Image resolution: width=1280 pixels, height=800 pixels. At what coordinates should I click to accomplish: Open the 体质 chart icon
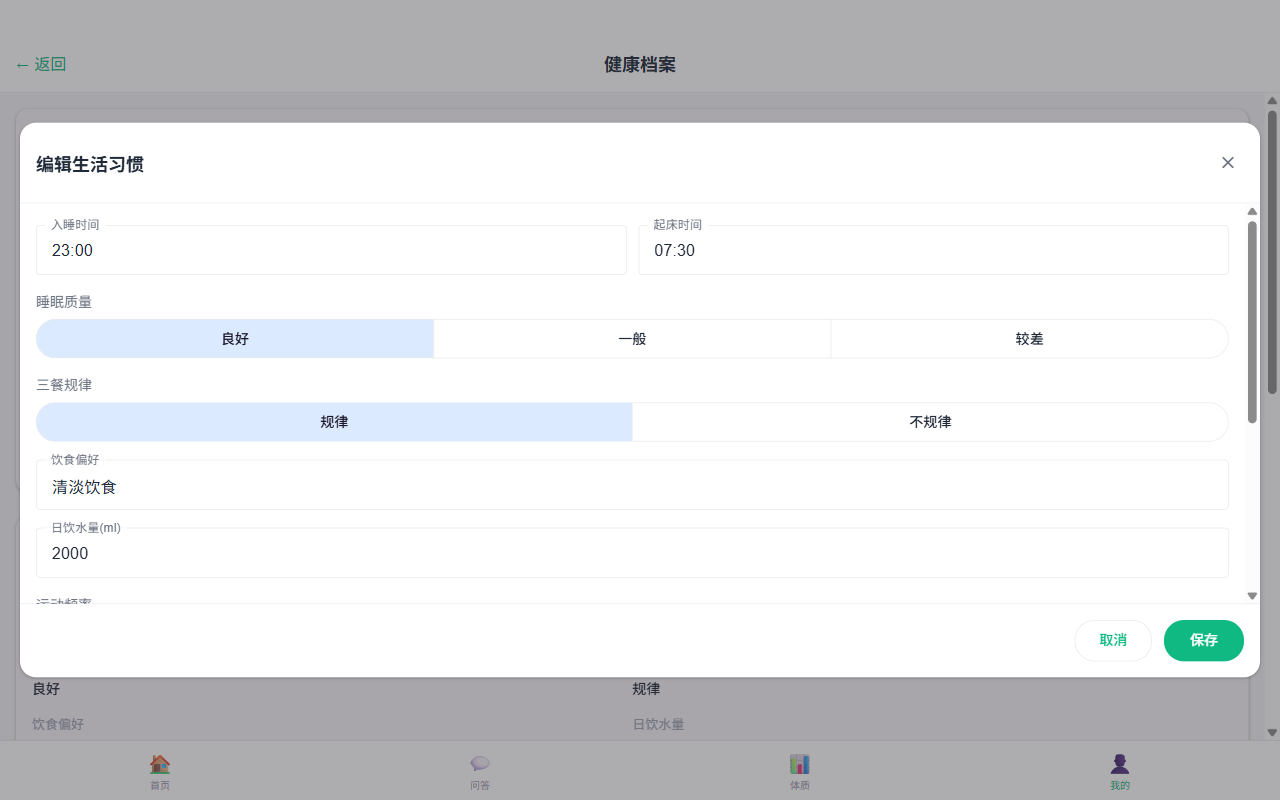point(800,764)
